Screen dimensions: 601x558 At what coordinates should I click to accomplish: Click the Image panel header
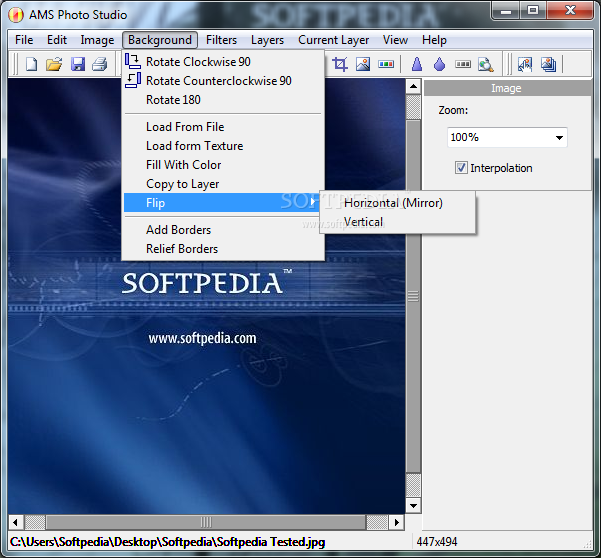coord(507,88)
